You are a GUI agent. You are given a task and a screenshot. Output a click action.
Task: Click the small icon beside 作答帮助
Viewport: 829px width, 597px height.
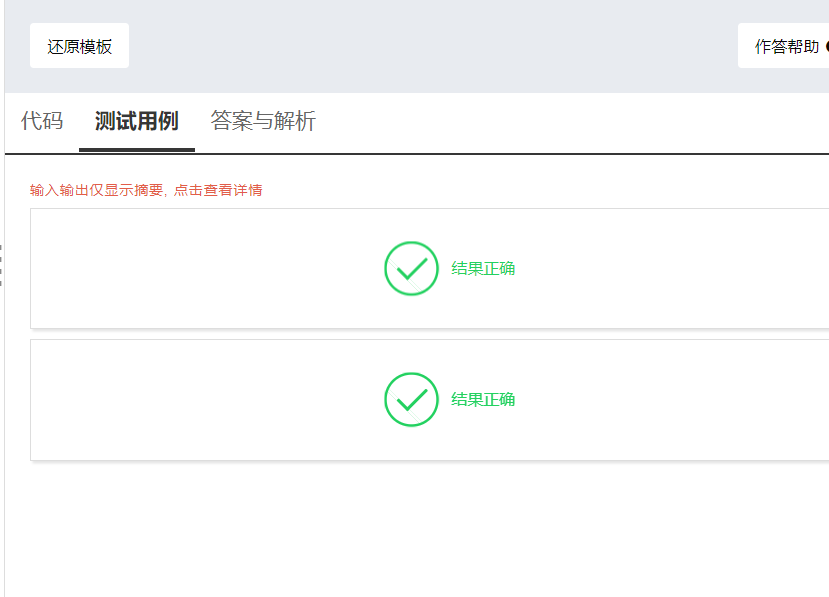[826, 47]
